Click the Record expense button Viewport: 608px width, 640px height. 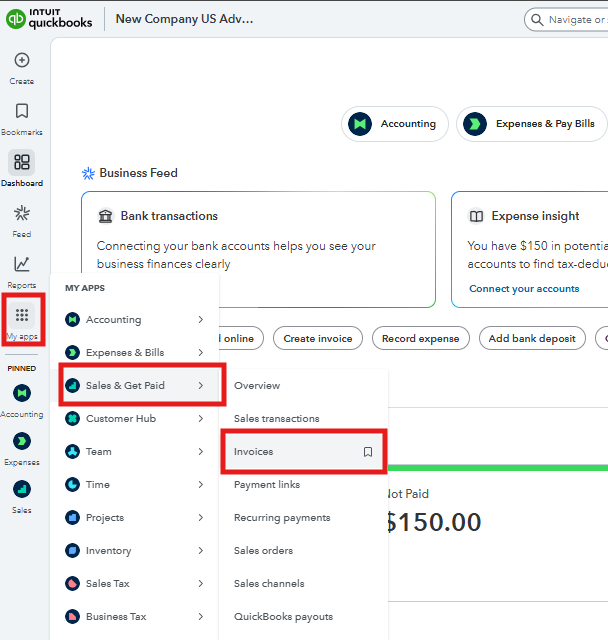pyautogui.click(x=421, y=338)
